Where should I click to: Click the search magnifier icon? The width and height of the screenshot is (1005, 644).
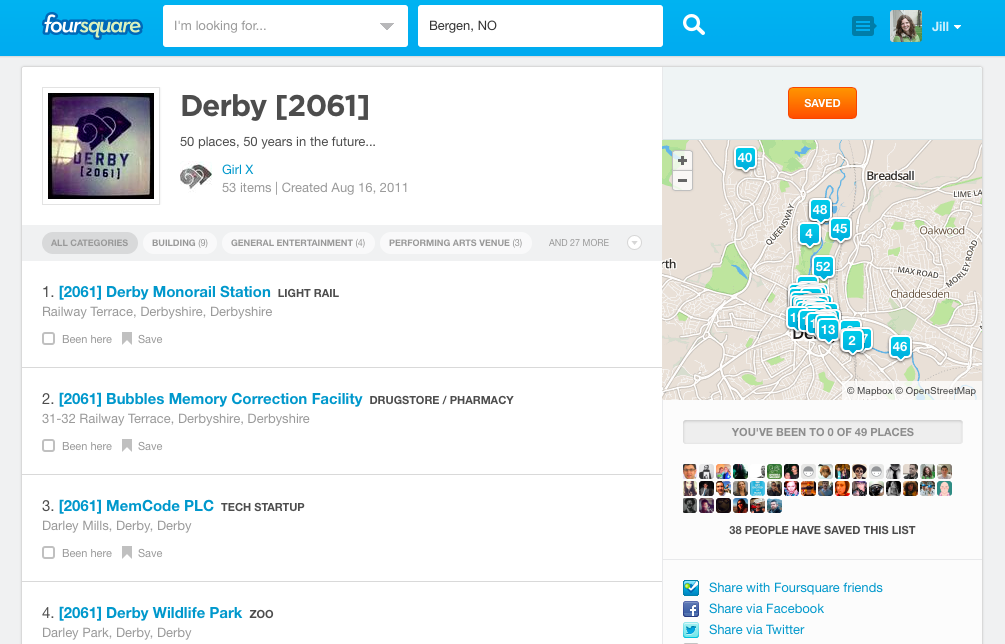click(694, 26)
